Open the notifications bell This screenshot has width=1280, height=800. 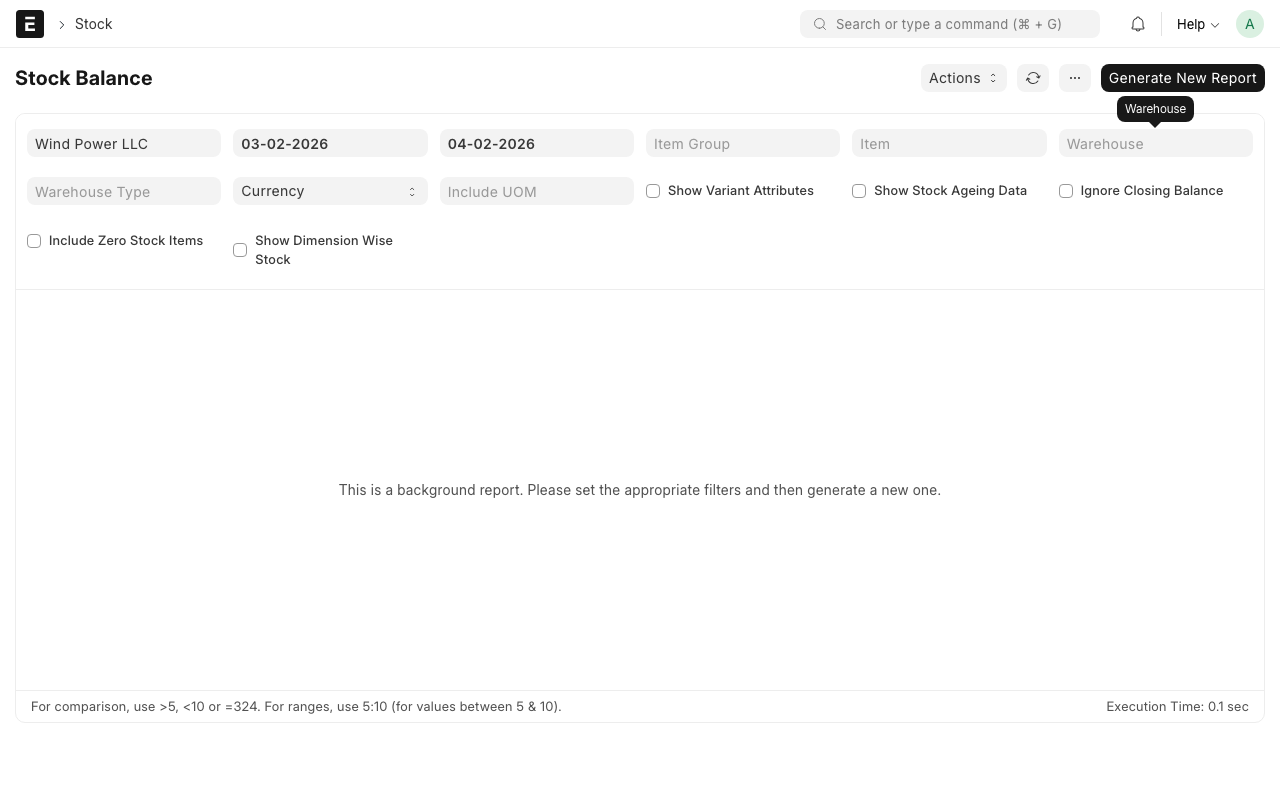[1138, 24]
